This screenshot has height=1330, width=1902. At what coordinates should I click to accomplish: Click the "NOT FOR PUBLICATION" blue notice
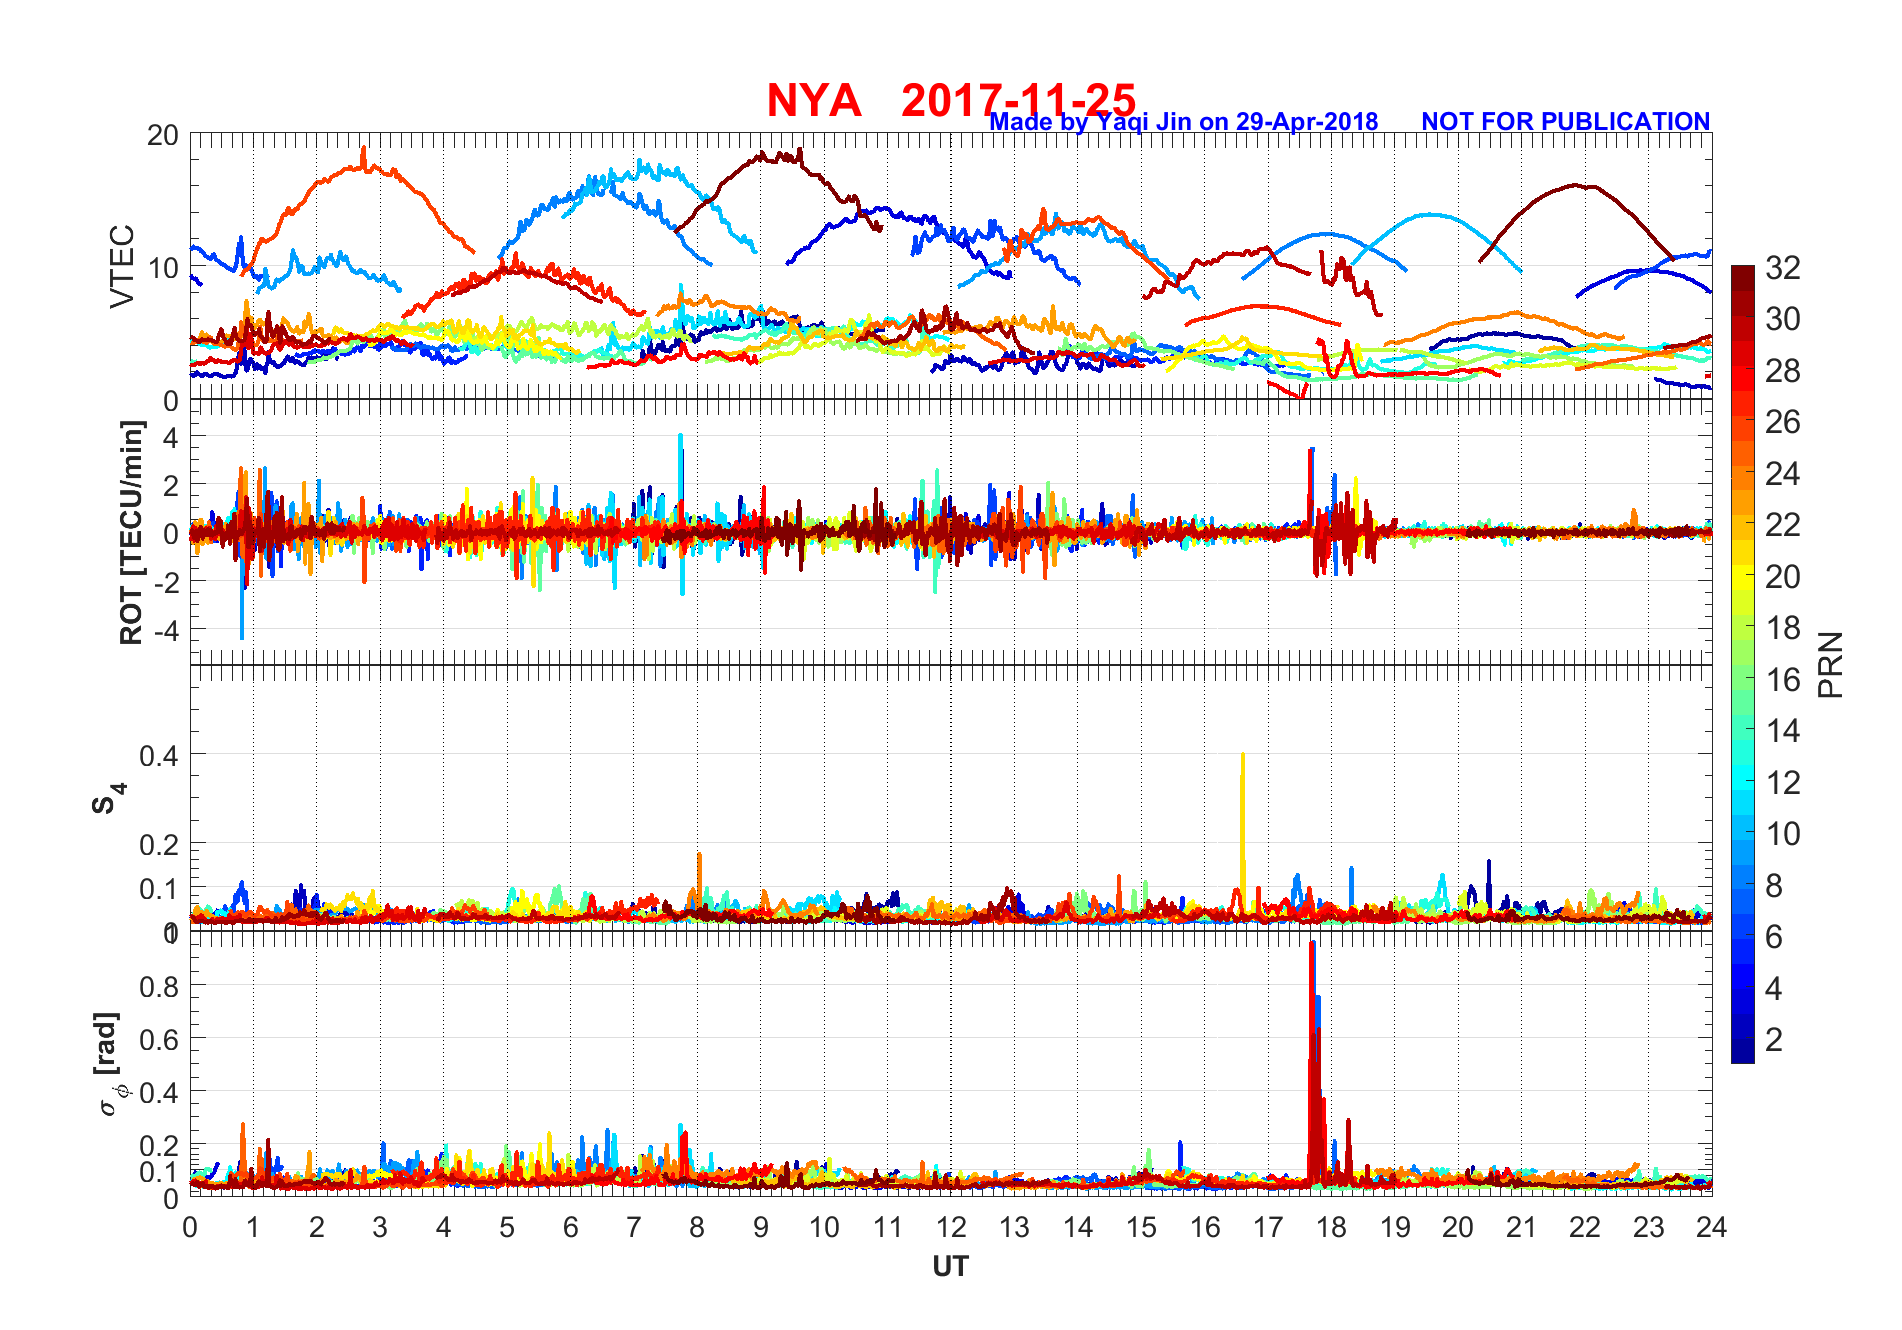pyautogui.click(x=1565, y=121)
